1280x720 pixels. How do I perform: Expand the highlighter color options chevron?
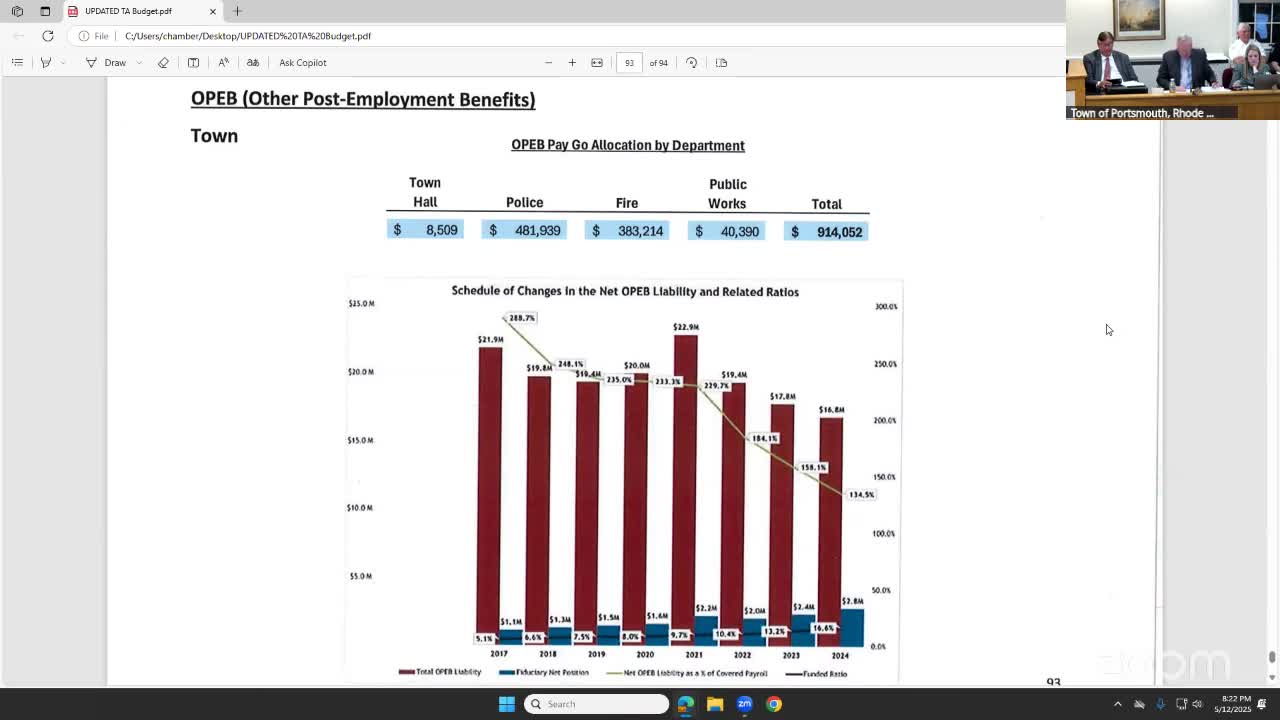tap(63, 62)
